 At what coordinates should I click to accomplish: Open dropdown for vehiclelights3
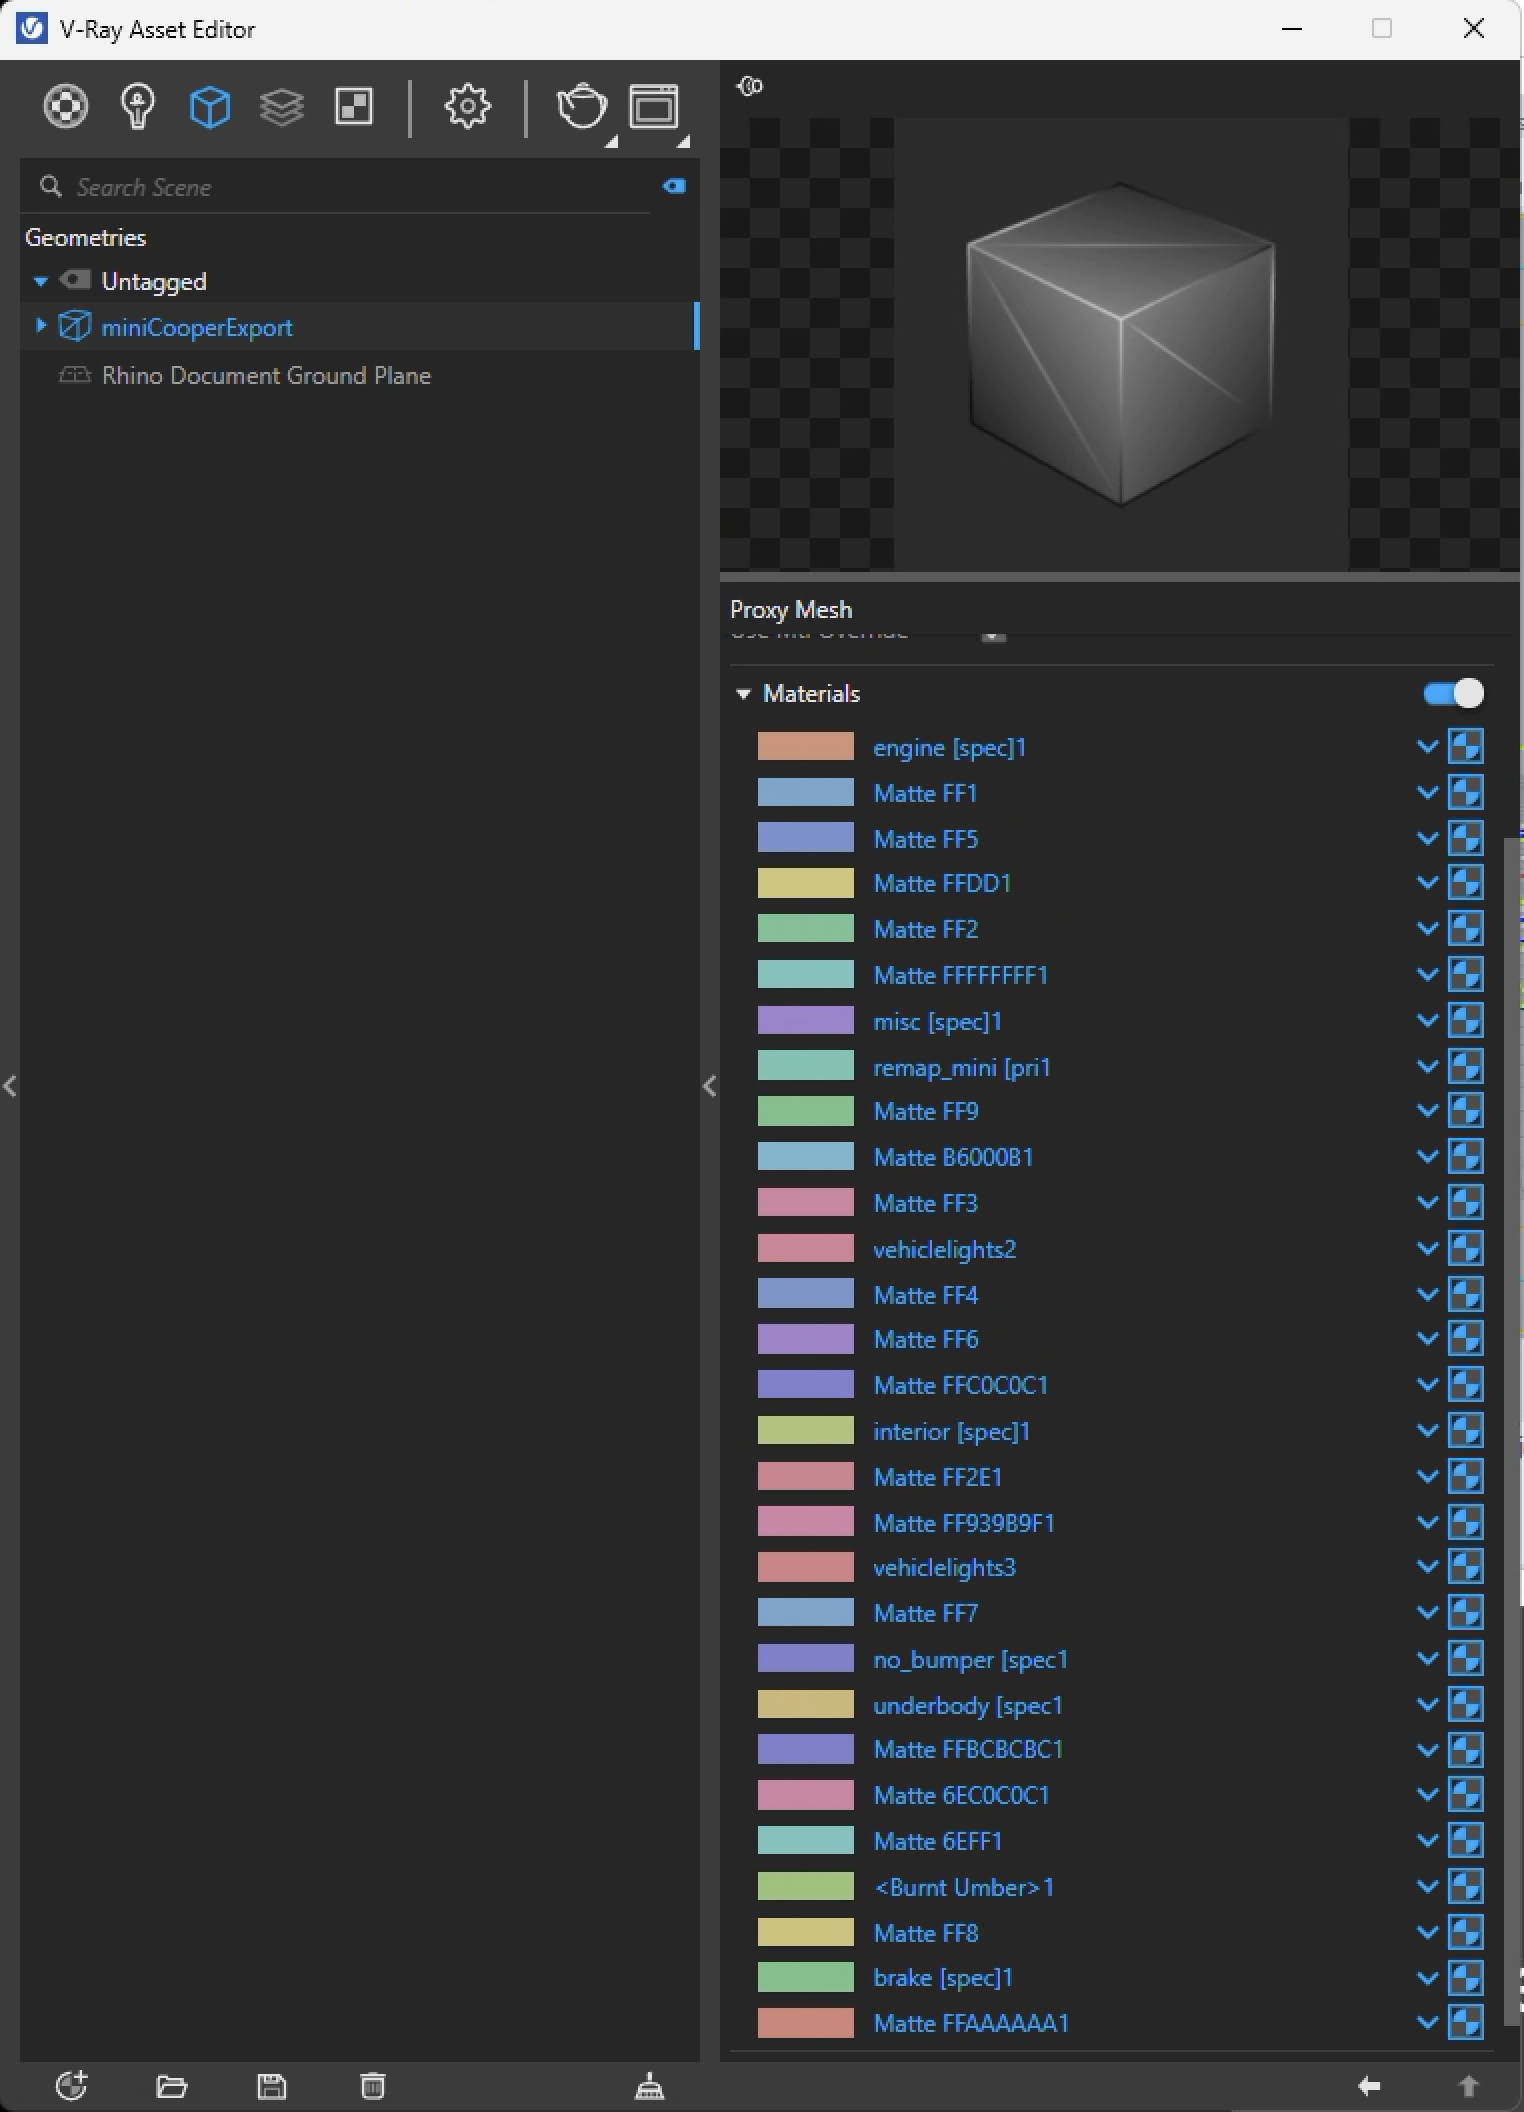pyautogui.click(x=1428, y=1566)
